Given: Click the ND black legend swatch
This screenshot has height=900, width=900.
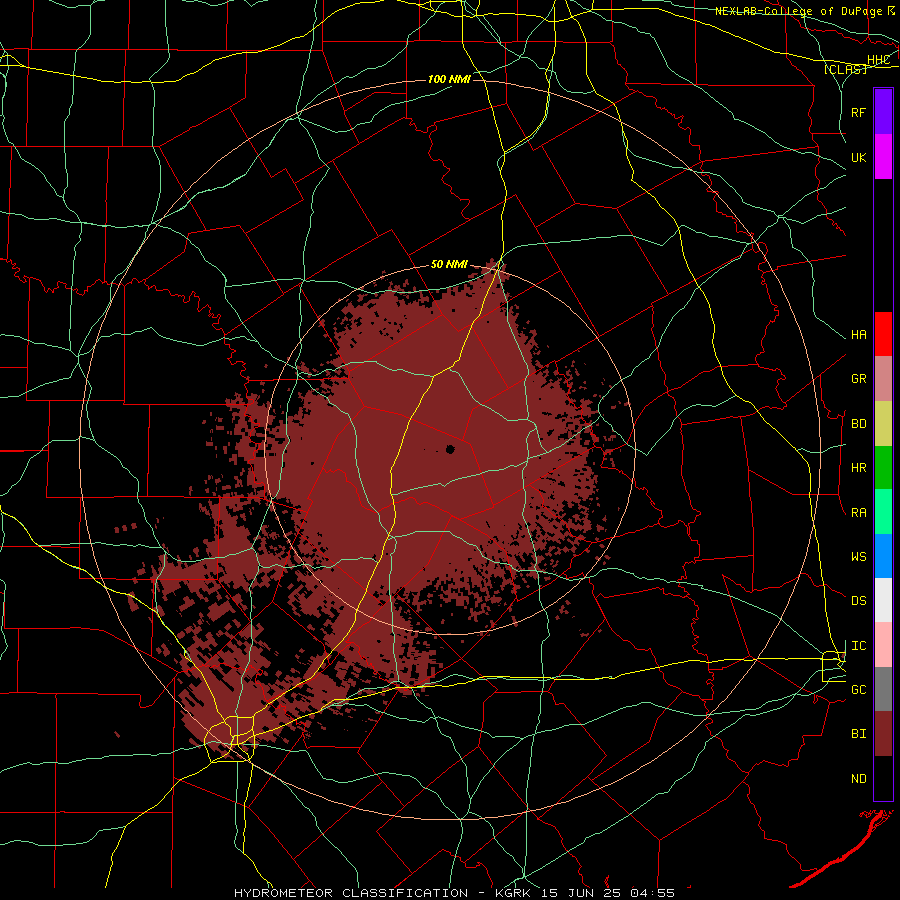Looking at the screenshot, I should pyautogui.click(x=883, y=778).
